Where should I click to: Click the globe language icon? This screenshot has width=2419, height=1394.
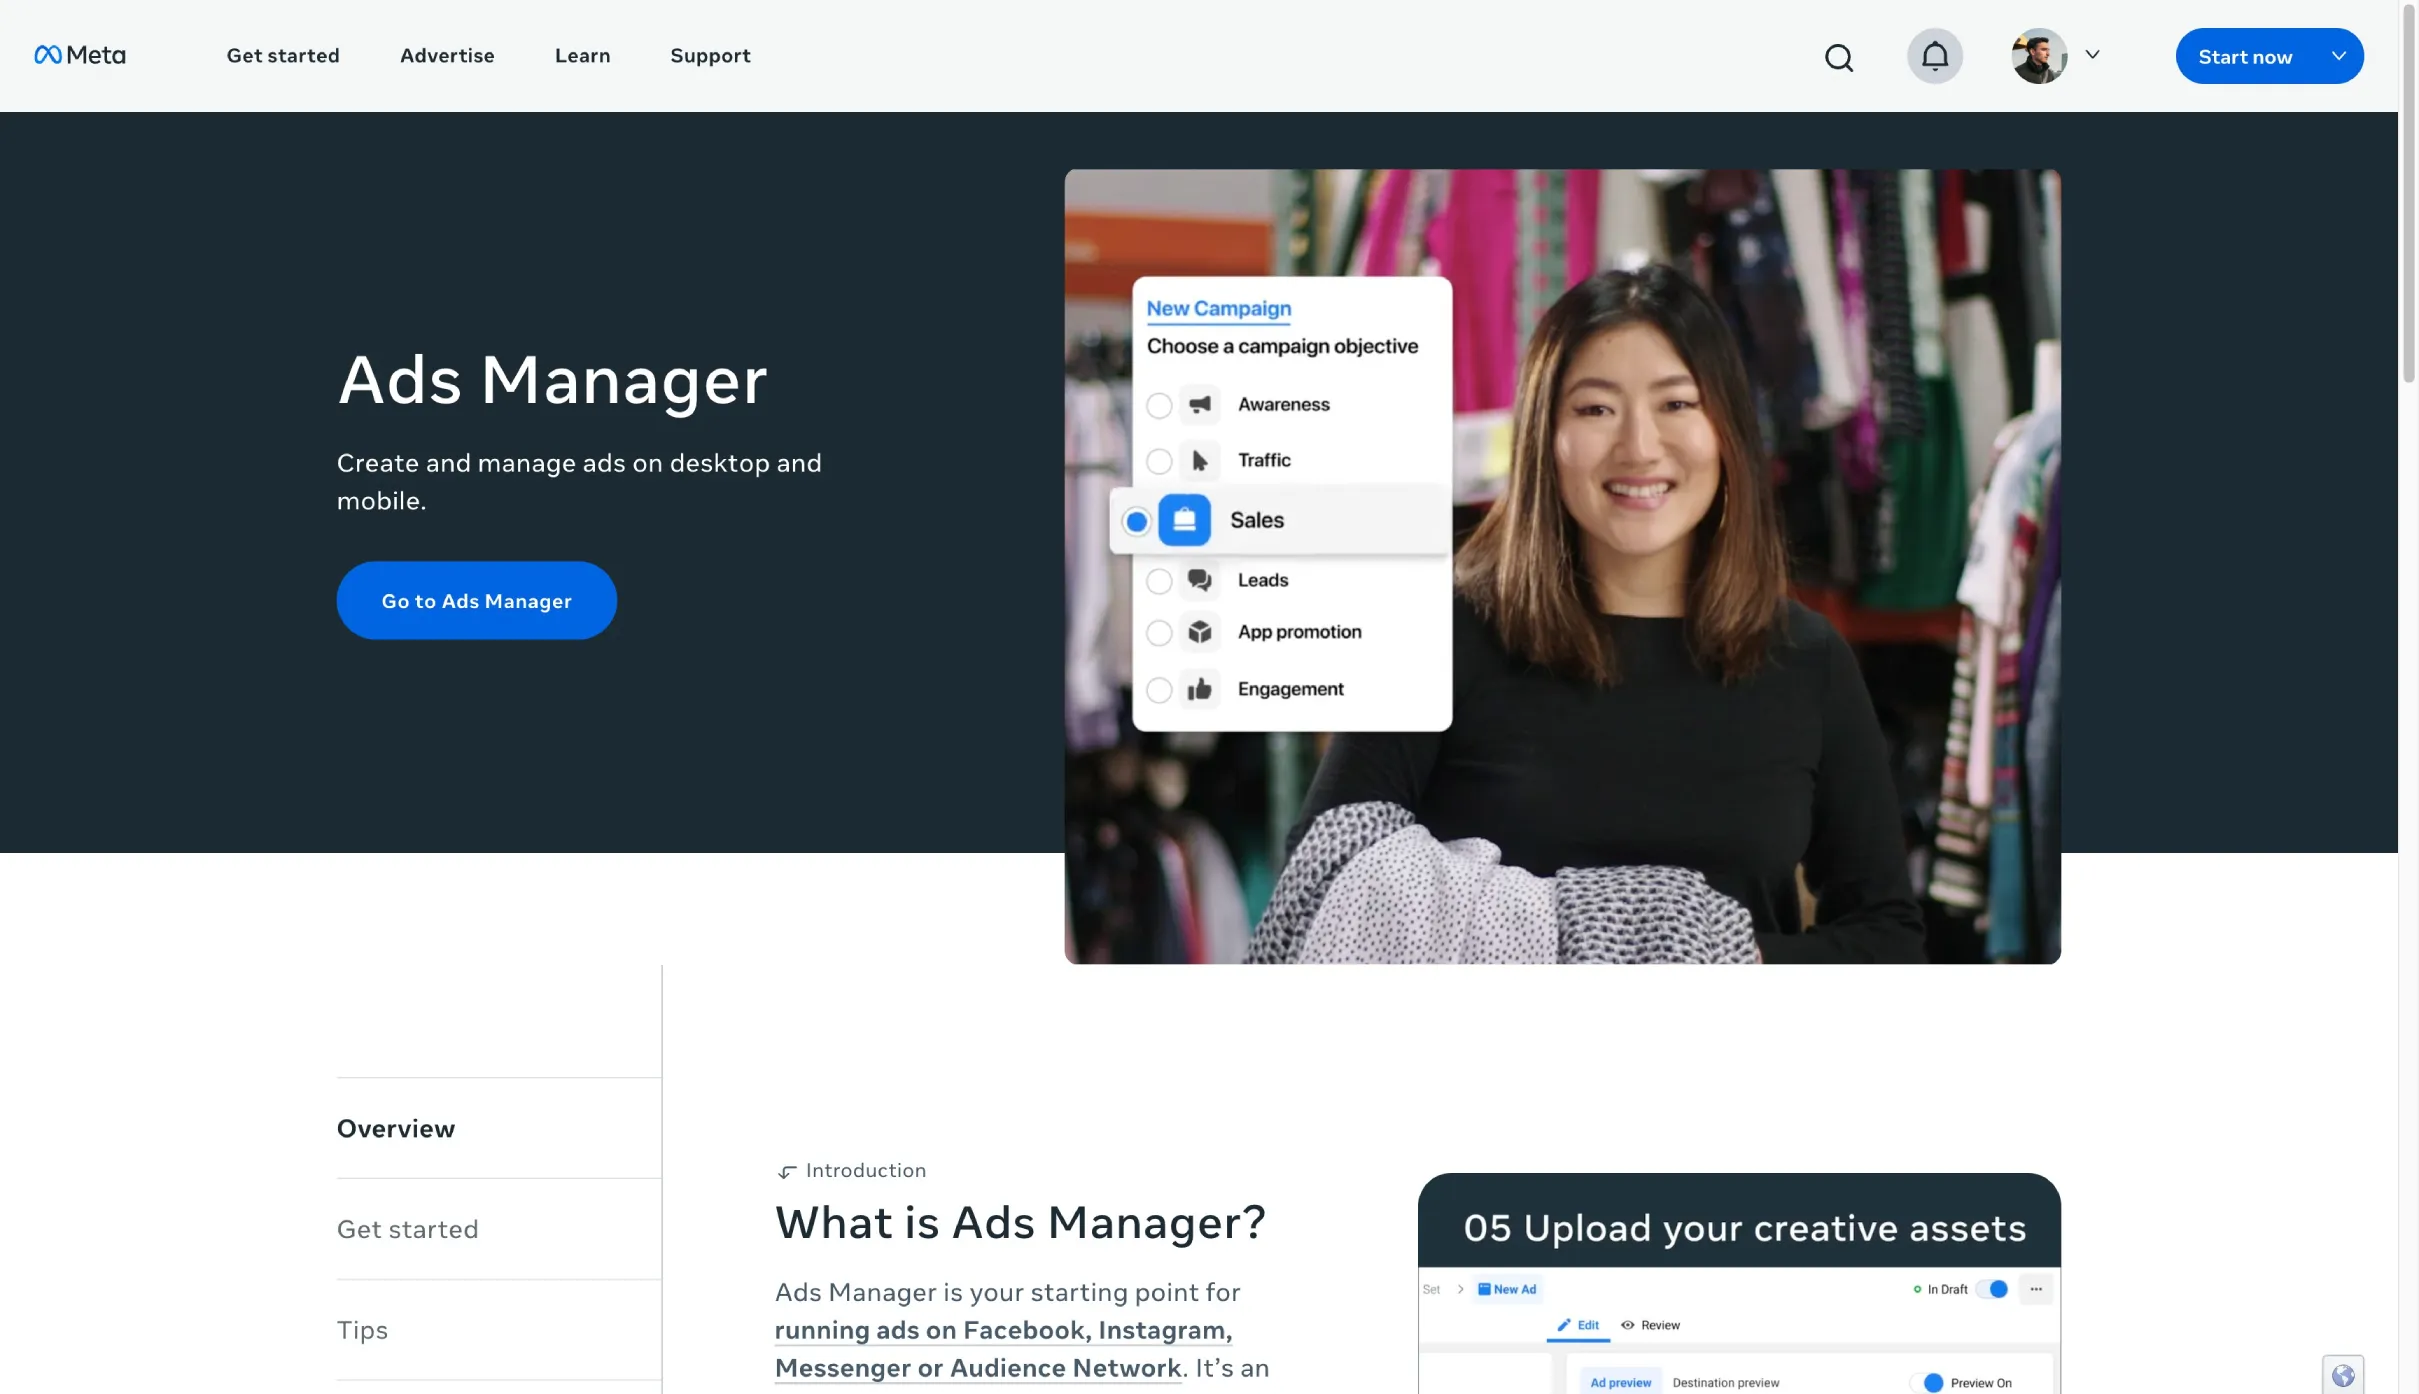click(x=2342, y=1375)
